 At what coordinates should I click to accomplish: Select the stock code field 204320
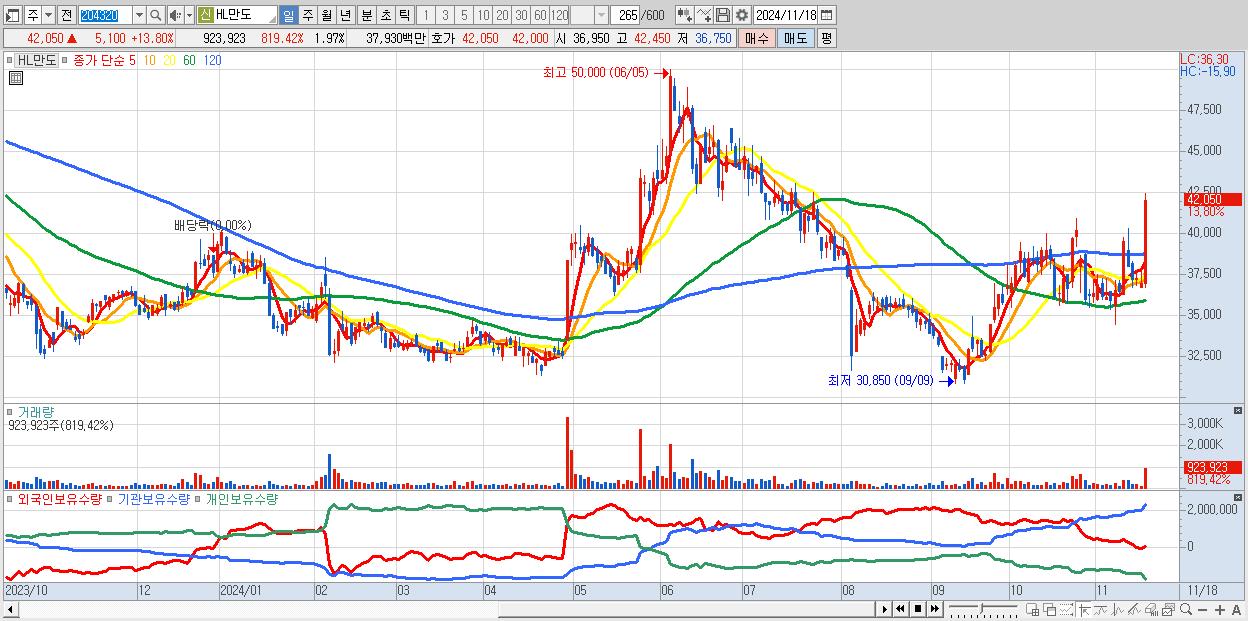click(104, 15)
